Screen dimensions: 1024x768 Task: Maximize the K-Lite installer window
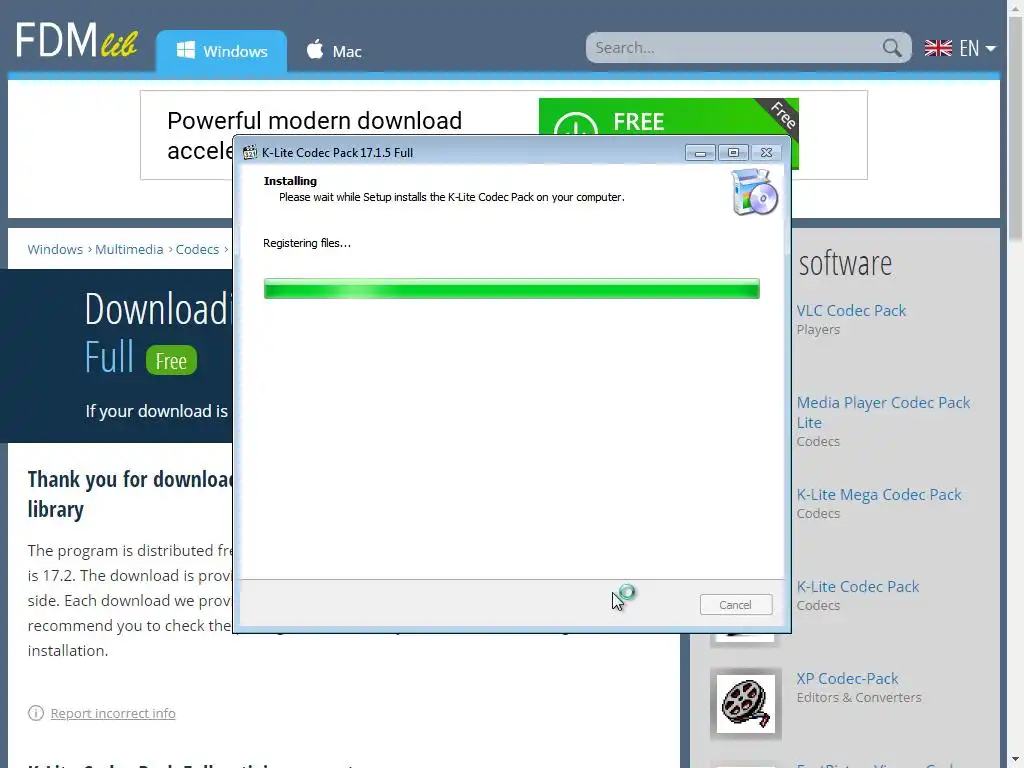point(733,153)
